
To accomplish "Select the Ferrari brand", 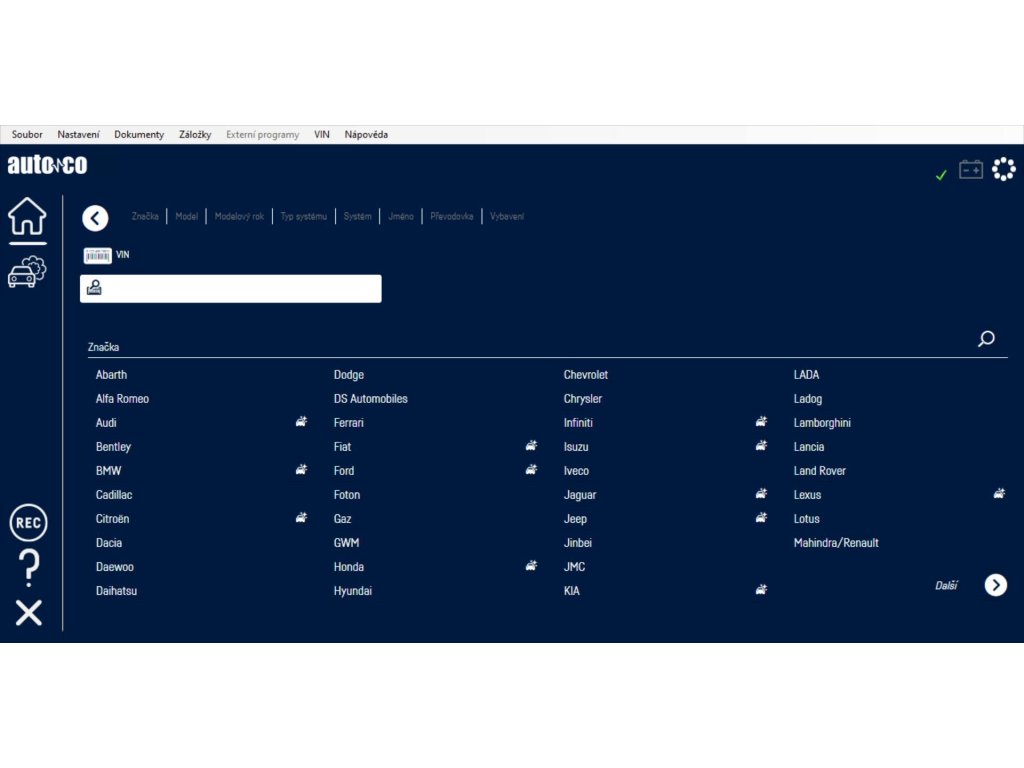I will pos(349,423).
